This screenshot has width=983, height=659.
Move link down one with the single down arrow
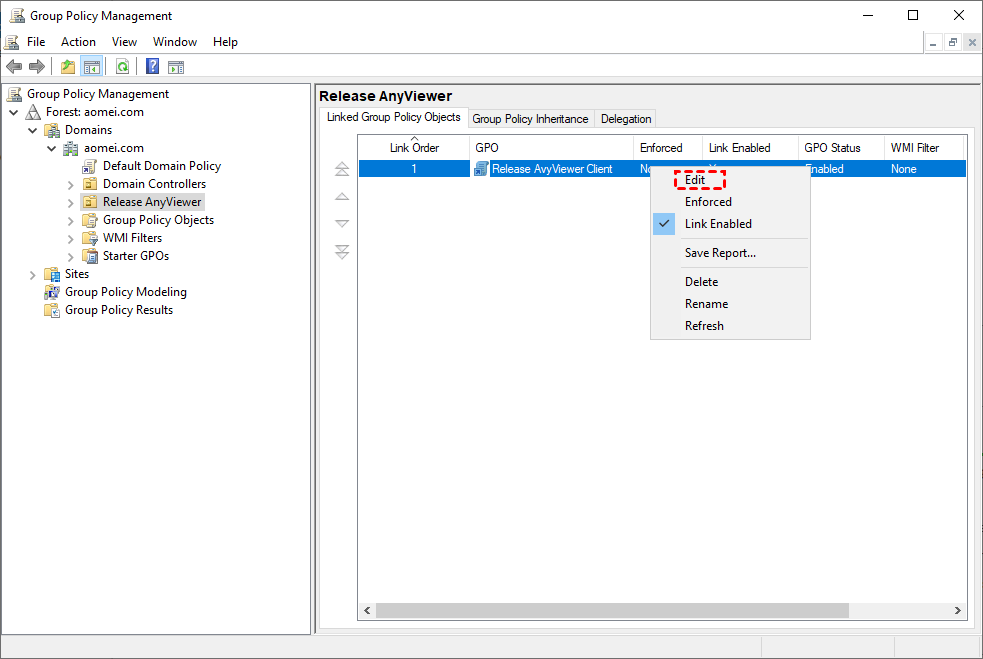click(342, 224)
